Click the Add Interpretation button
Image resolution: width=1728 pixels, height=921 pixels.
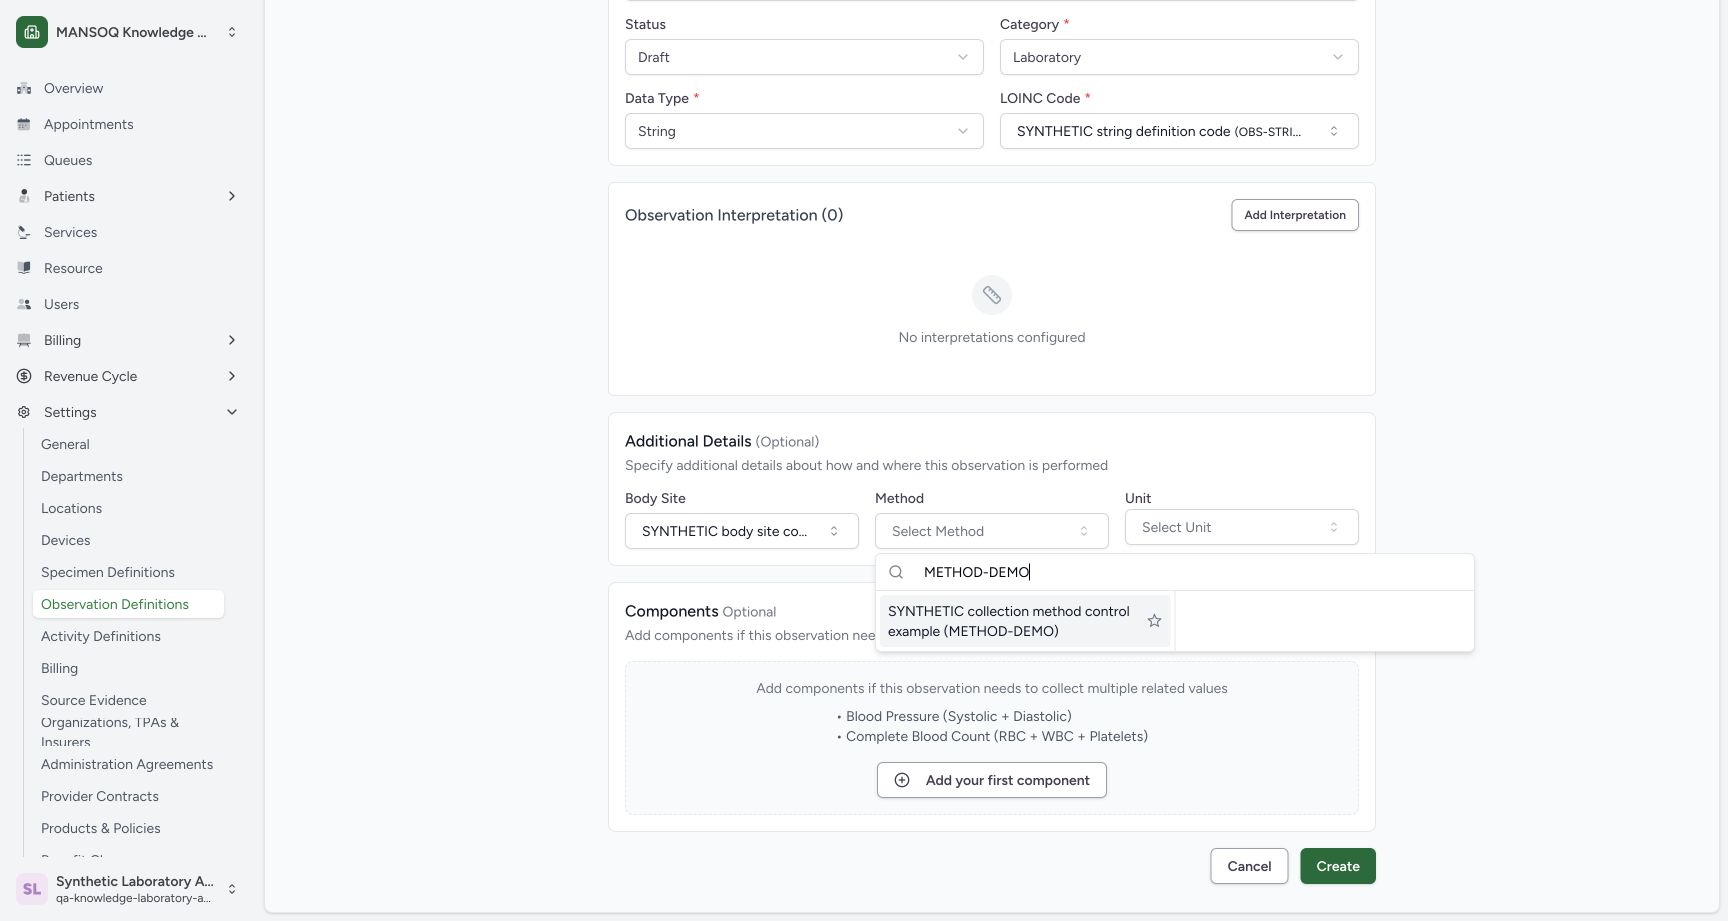click(1295, 215)
